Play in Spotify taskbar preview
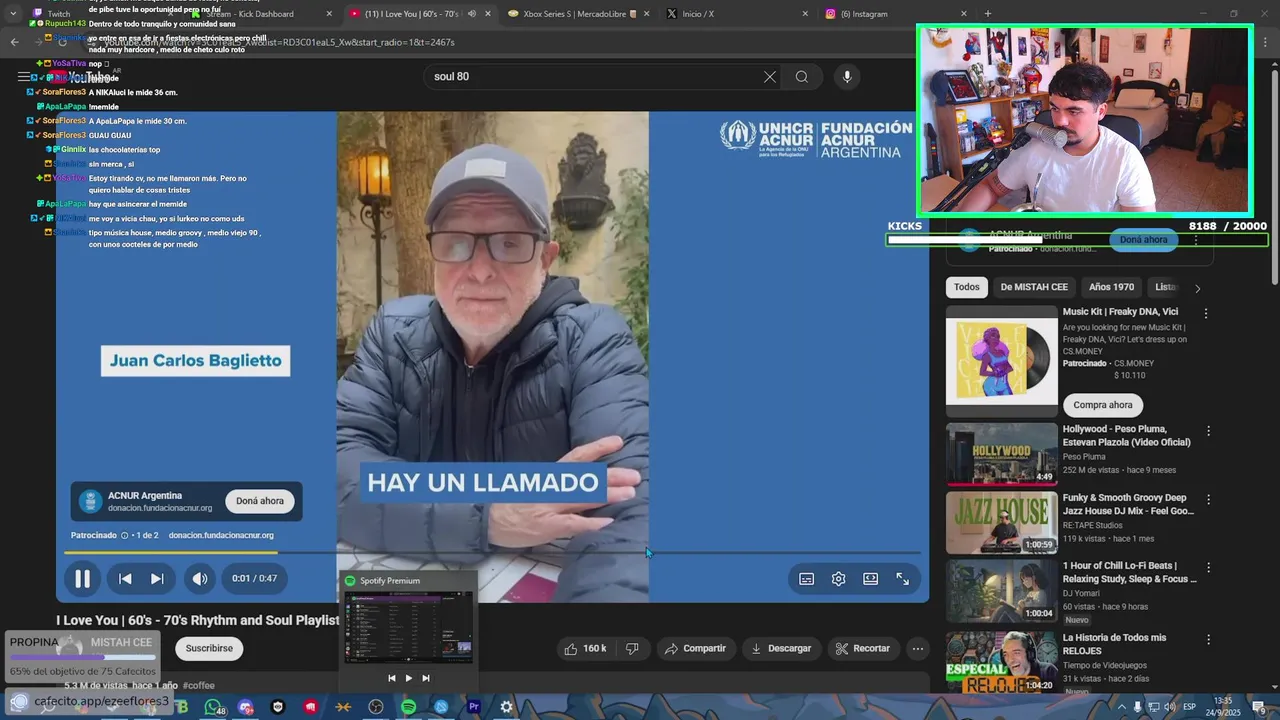The width and height of the screenshot is (1280, 720). point(408,678)
